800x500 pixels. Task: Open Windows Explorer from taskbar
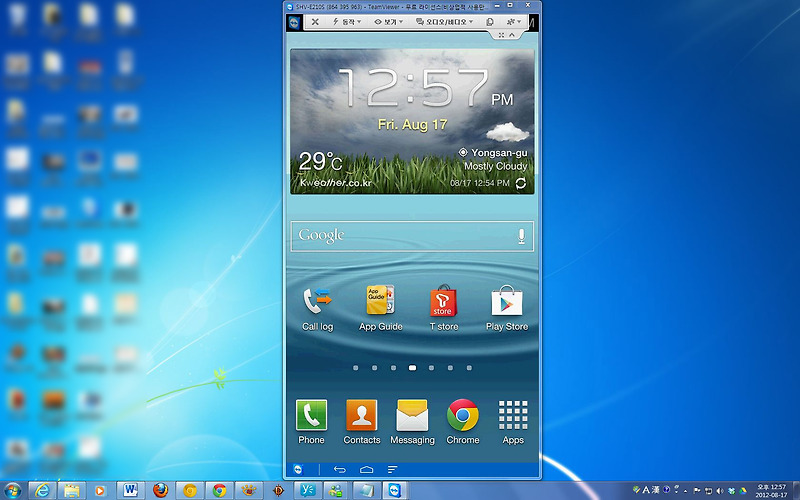[x=71, y=490]
